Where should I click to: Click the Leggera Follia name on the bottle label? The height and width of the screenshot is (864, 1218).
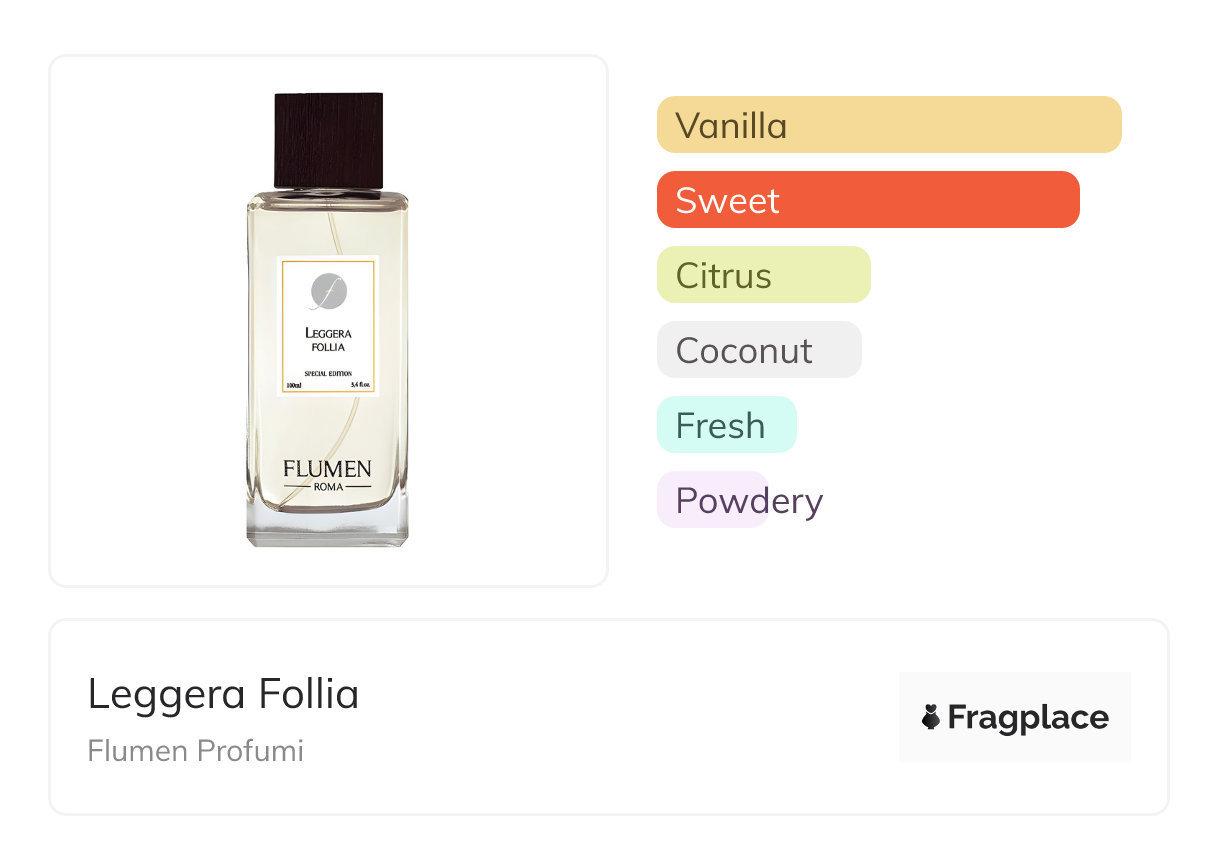[328, 340]
